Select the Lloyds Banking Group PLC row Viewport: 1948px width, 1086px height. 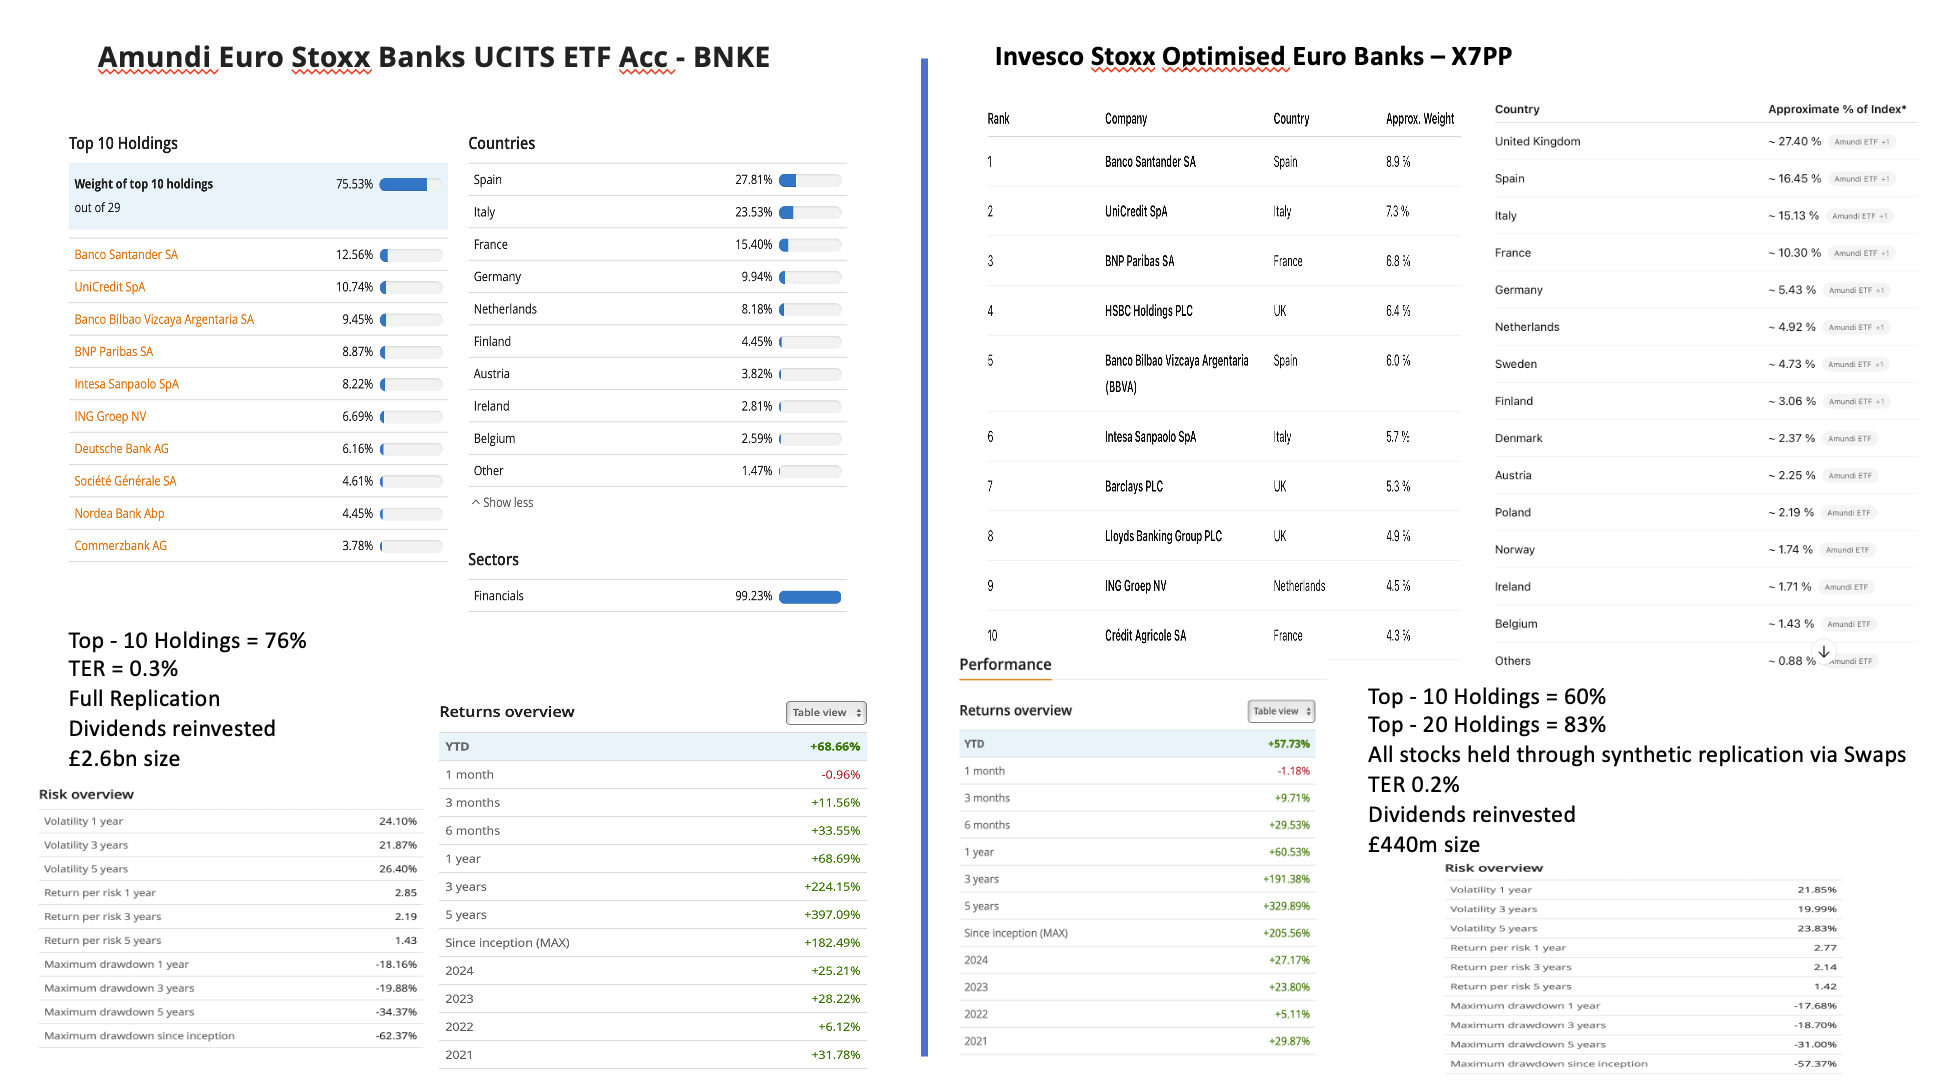[x=1223, y=536]
